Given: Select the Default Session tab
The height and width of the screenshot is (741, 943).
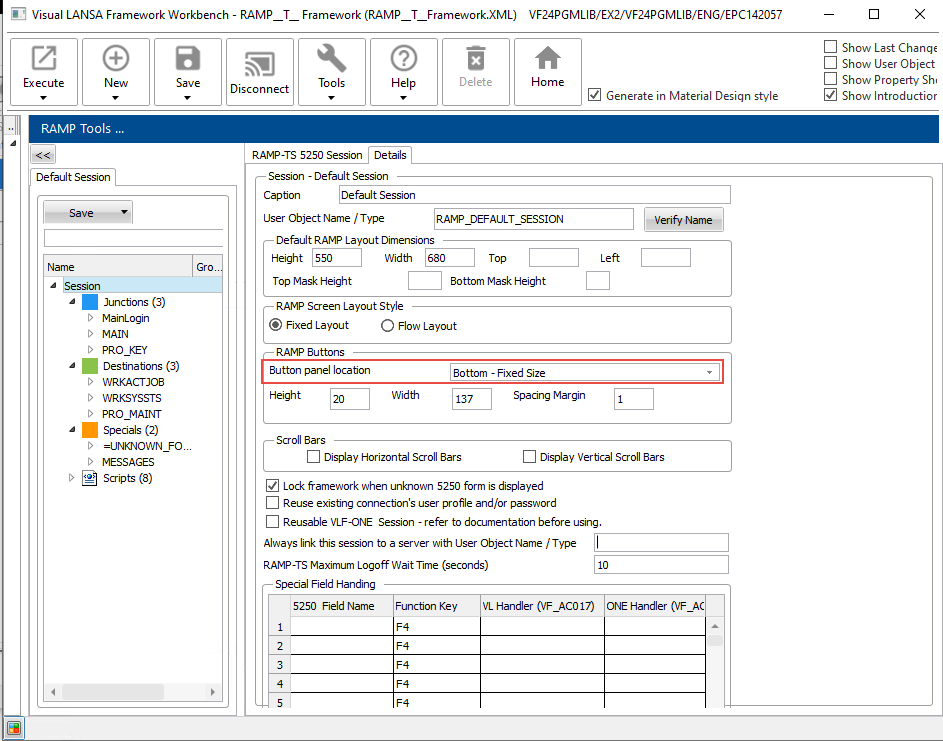Looking at the screenshot, I should pyautogui.click(x=73, y=177).
